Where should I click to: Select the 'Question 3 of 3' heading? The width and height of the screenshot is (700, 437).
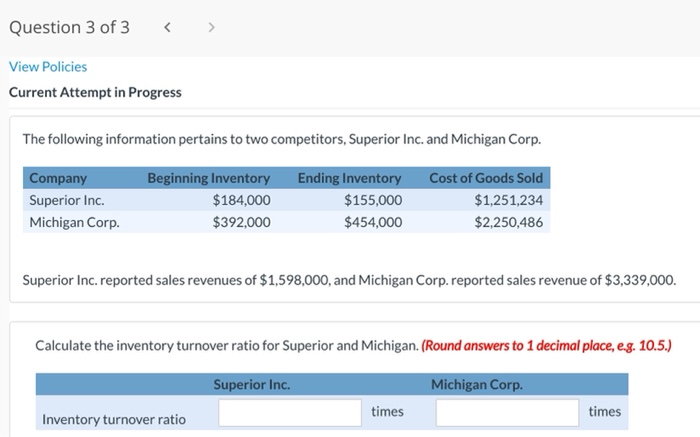69,27
